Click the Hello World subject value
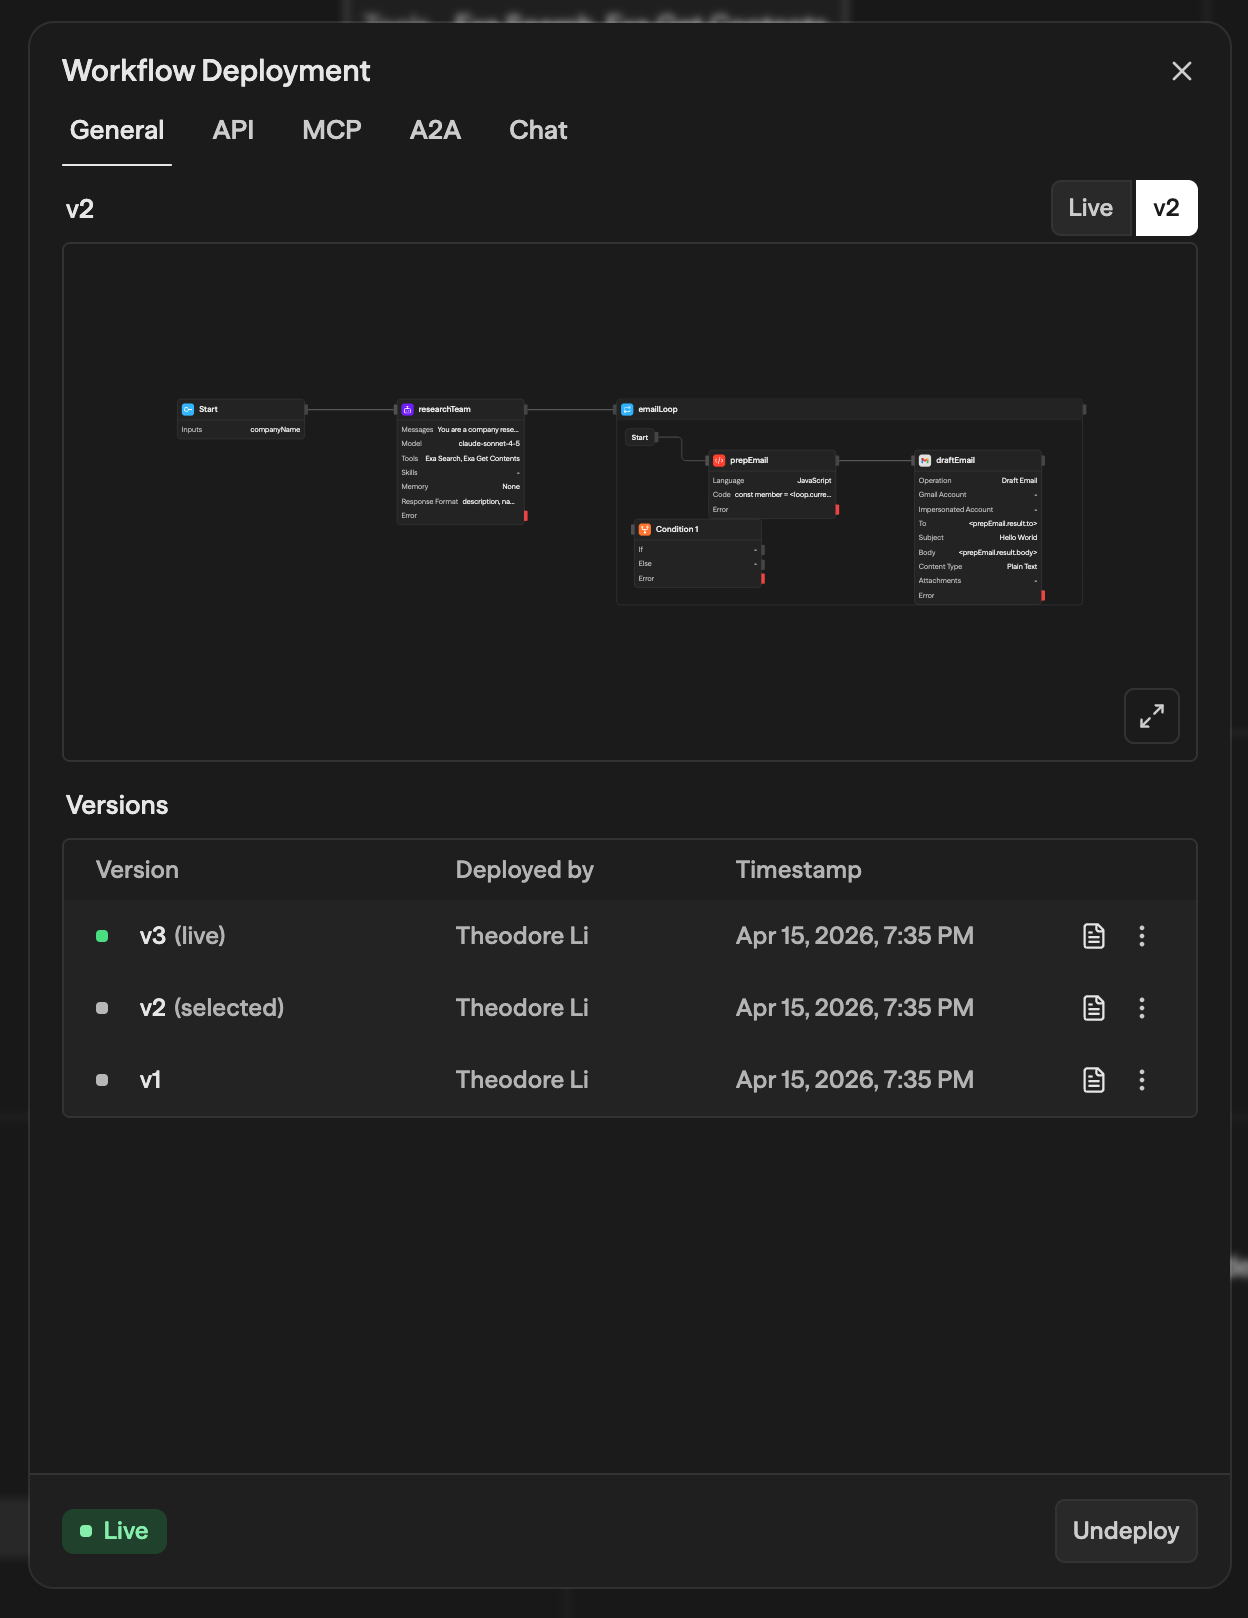1248x1618 pixels. click(1018, 537)
